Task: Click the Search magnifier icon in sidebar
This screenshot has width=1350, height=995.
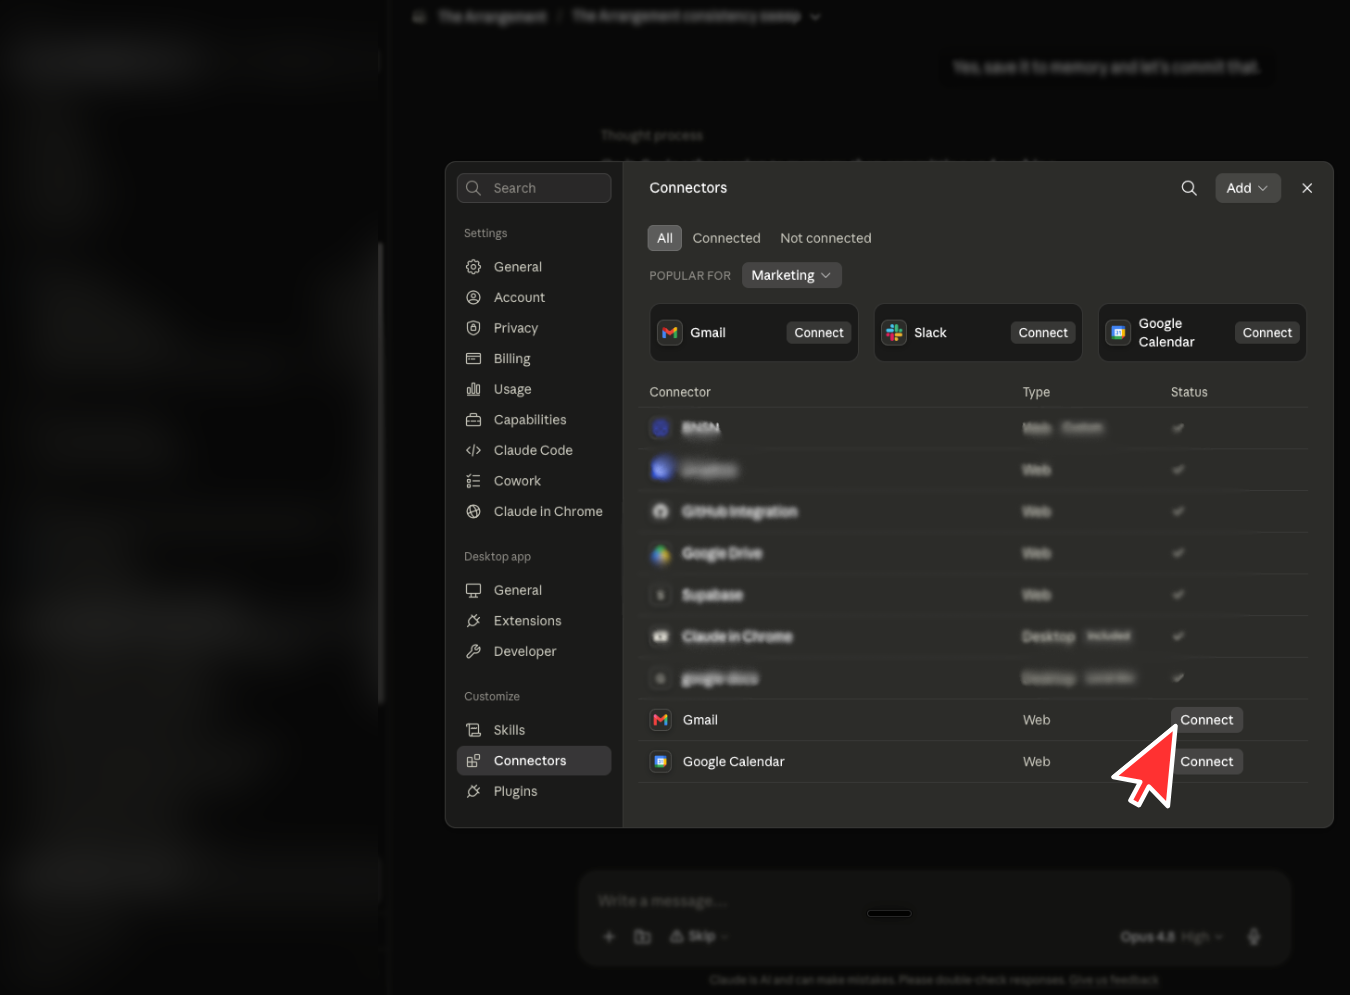Action: pyautogui.click(x=474, y=188)
